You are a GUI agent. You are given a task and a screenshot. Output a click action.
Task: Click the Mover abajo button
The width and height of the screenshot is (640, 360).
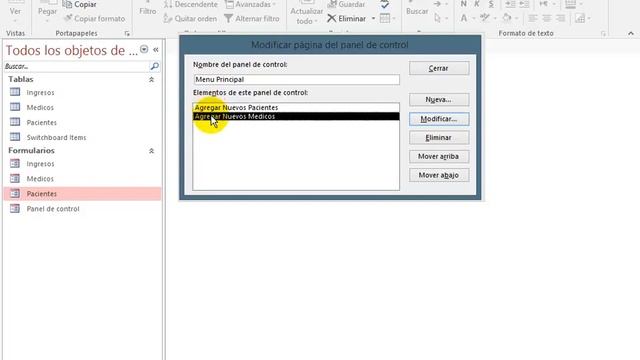point(439,175)
